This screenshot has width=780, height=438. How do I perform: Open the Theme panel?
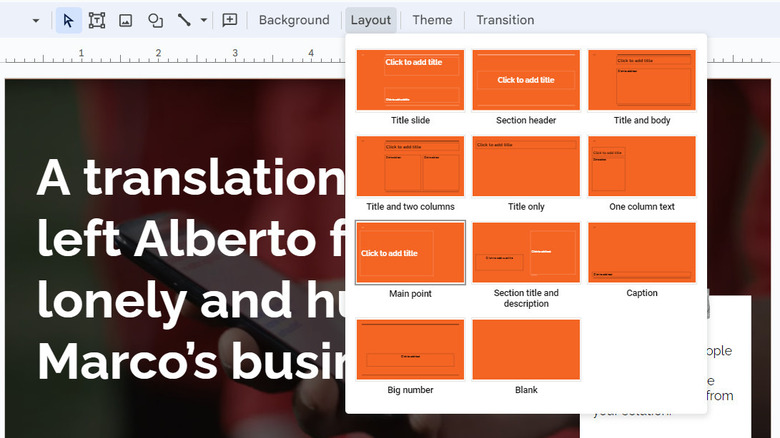[x=432, y=20]
